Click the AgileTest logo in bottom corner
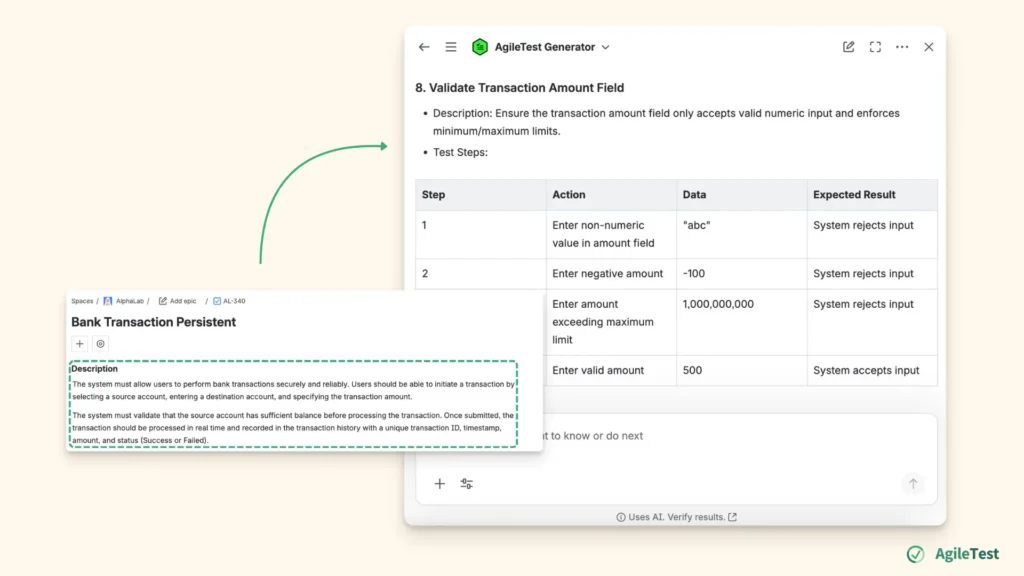The height and width of the screenshot is (576, 1024). coord(953,554)
